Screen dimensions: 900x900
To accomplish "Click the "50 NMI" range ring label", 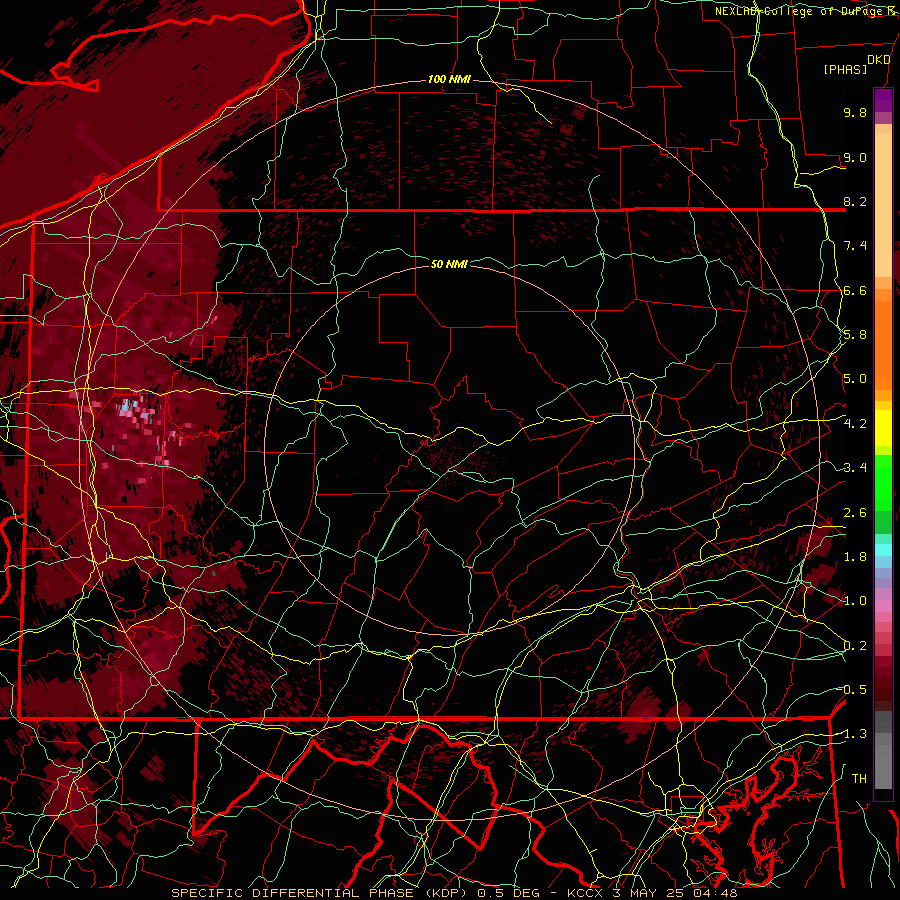I will point(449,264).
